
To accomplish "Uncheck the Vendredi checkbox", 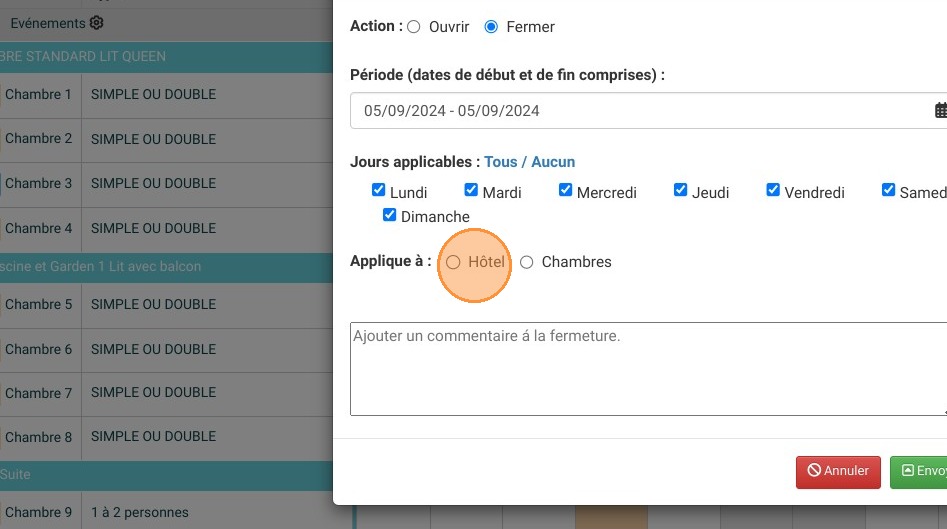I will 773,190.
